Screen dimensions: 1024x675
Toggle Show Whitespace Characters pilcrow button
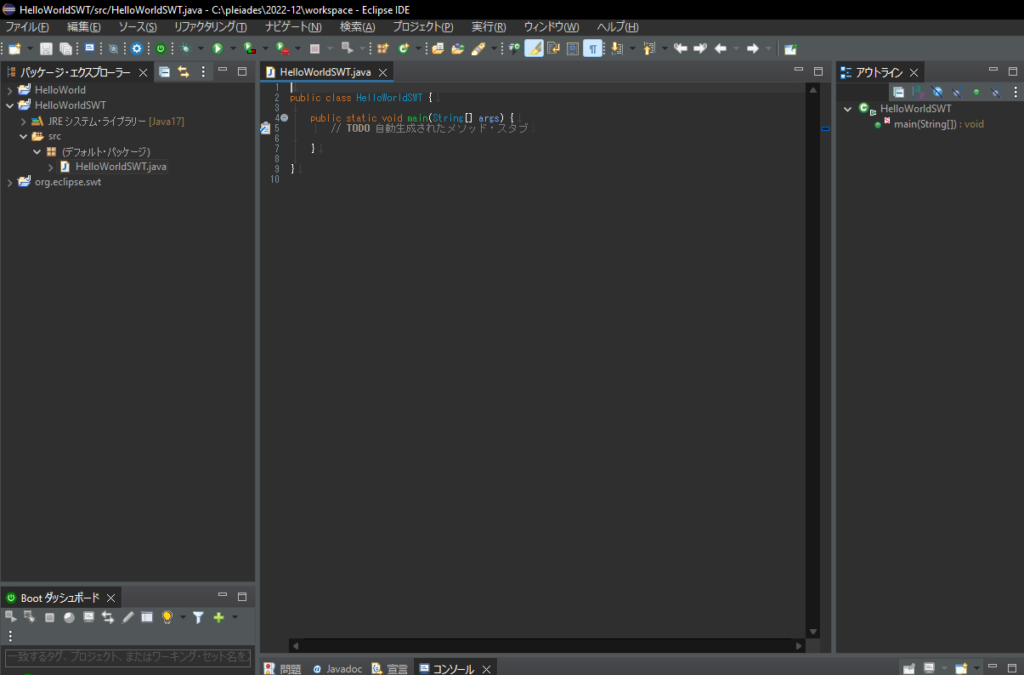[x=592, y=48]
